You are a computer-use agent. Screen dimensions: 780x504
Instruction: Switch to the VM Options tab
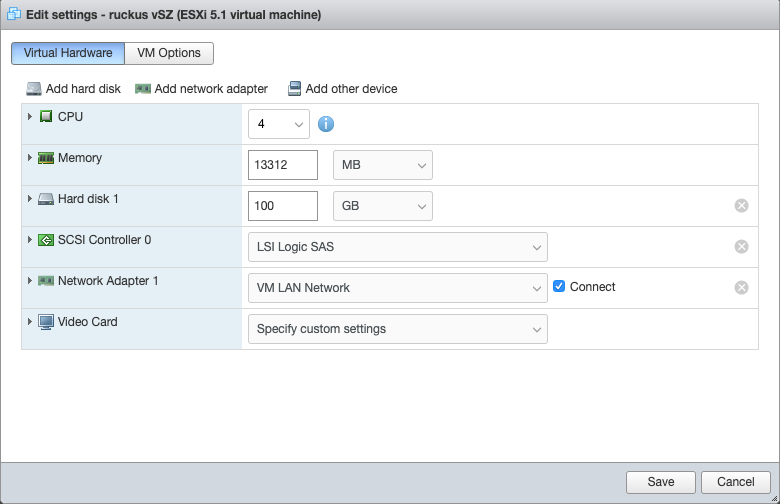[169, 53]
